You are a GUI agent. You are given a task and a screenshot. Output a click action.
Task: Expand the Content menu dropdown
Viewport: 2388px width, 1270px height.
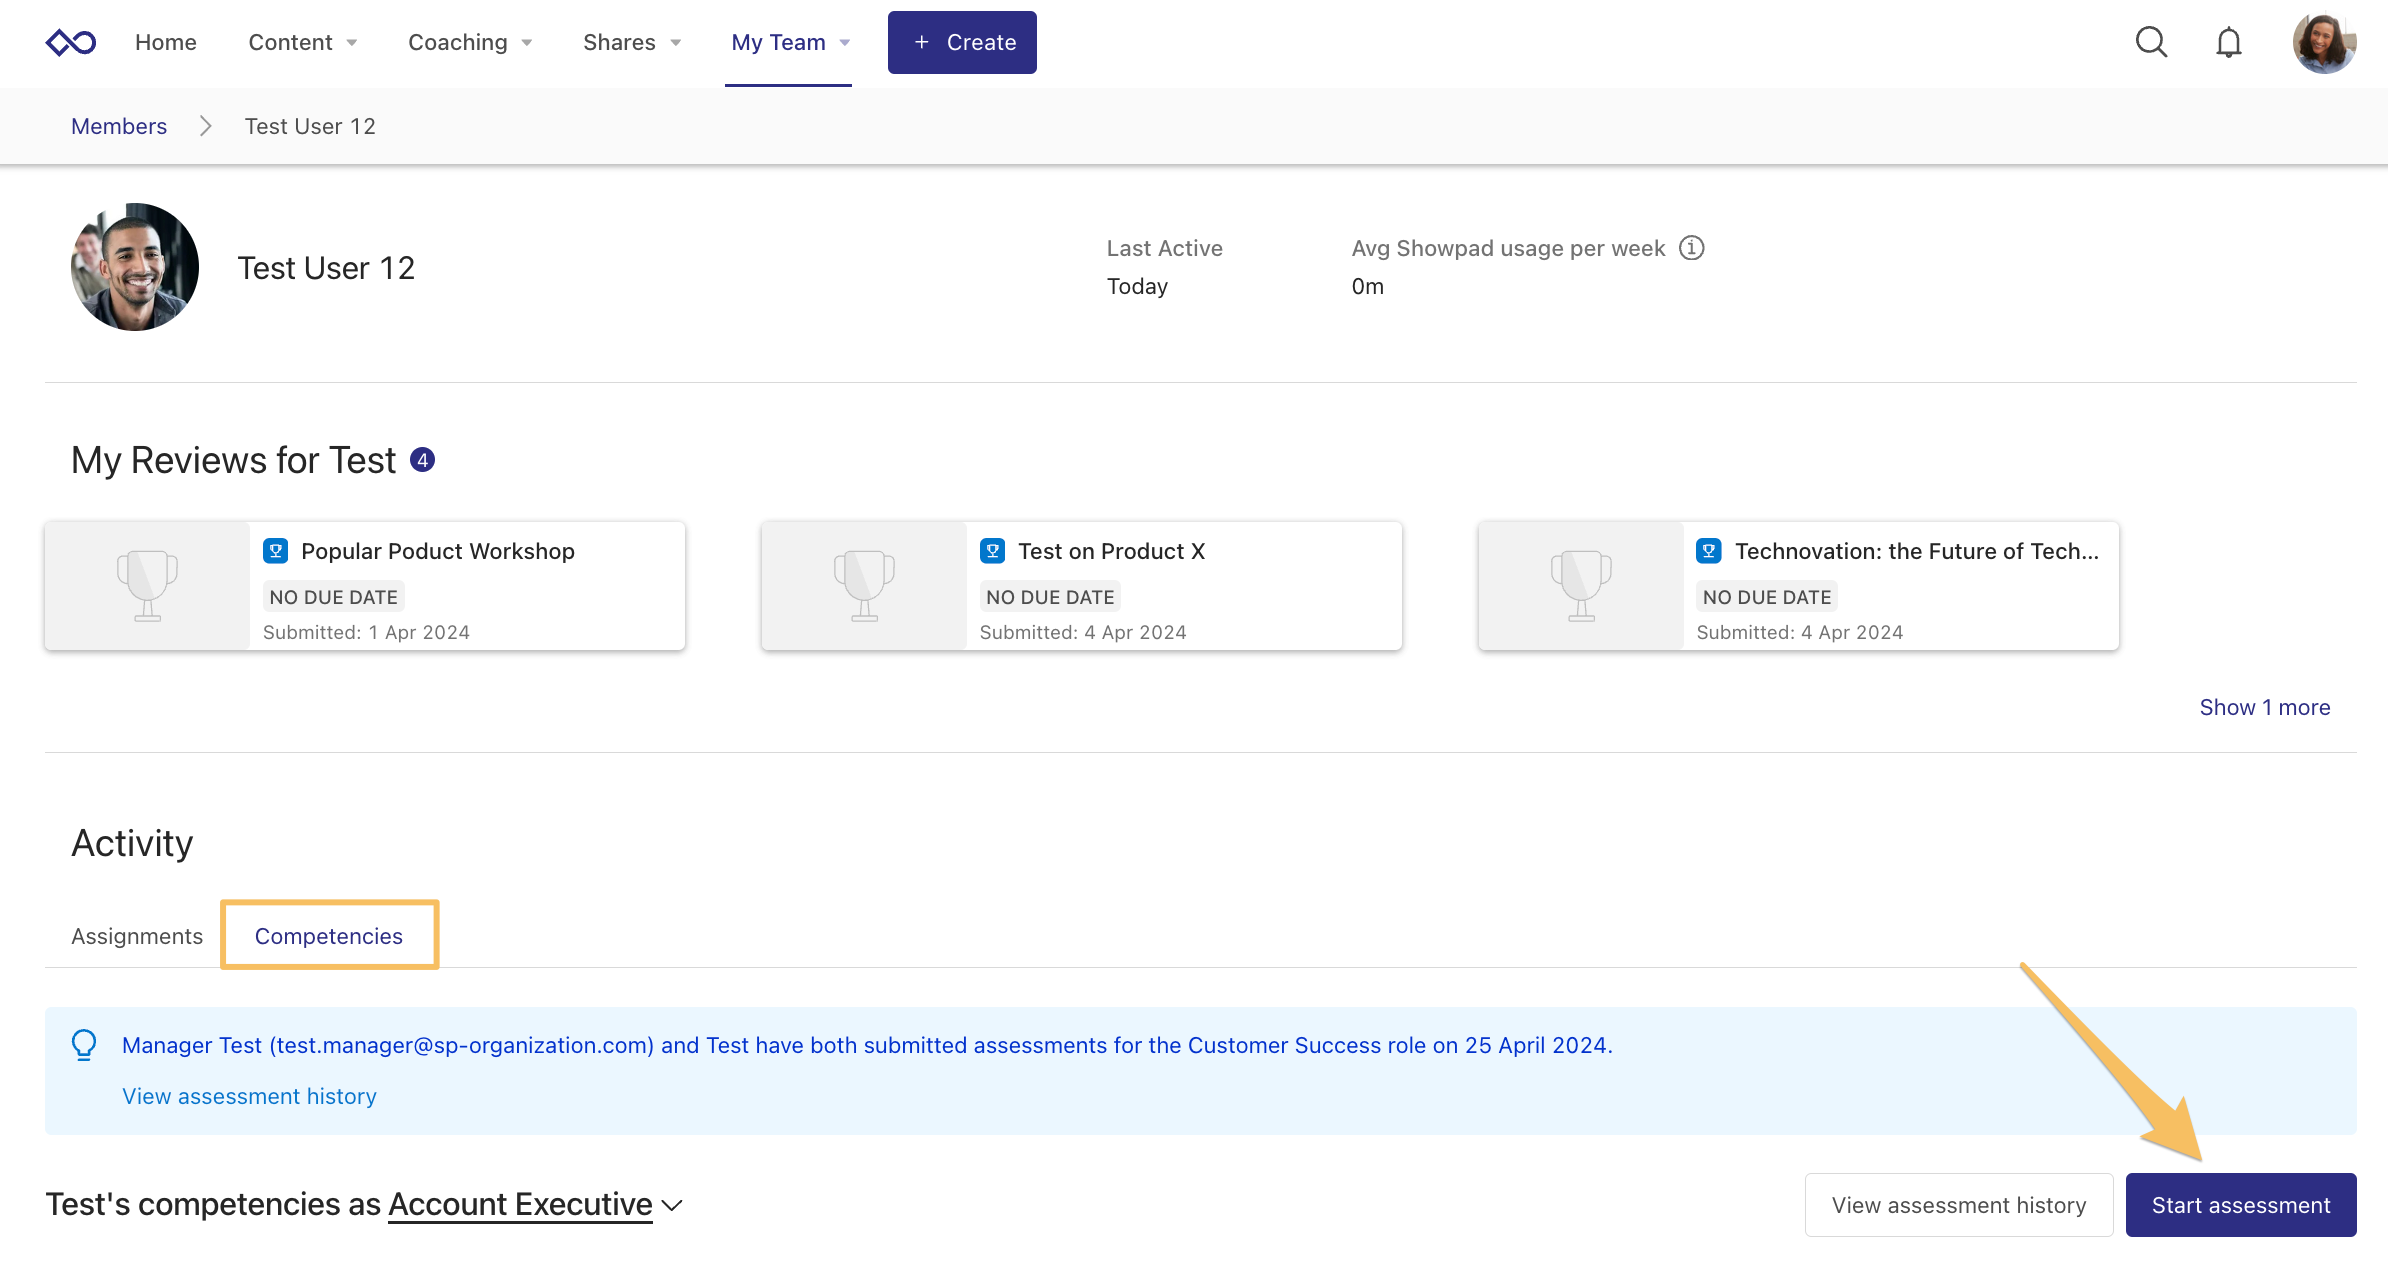(302, 42)
